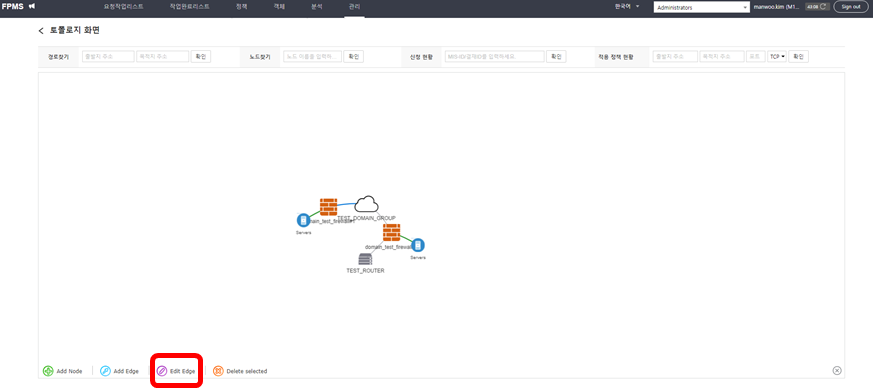This screenshot has width=873, height=388.
Task: Click the Delete selected icon
Action: [218, 371]
